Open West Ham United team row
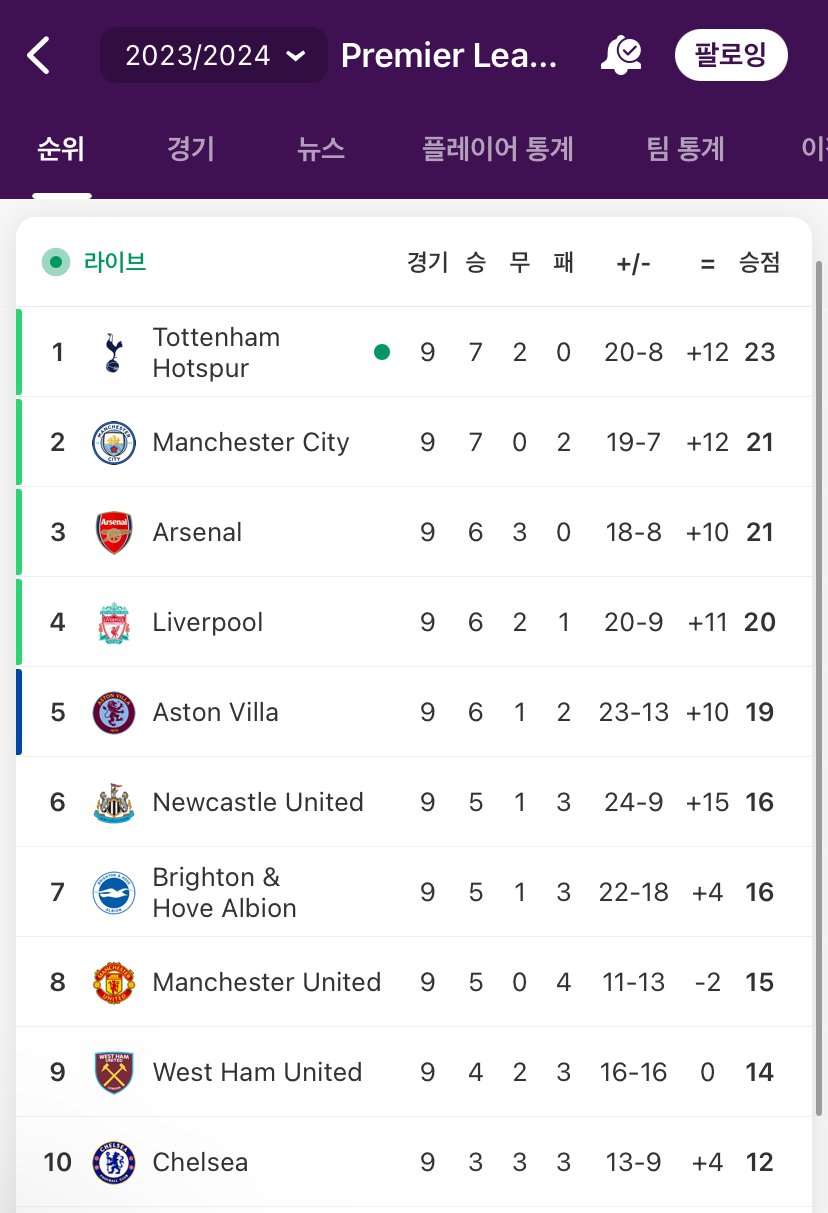This screenshot has height=1213, width=828. pos(414,1072)
